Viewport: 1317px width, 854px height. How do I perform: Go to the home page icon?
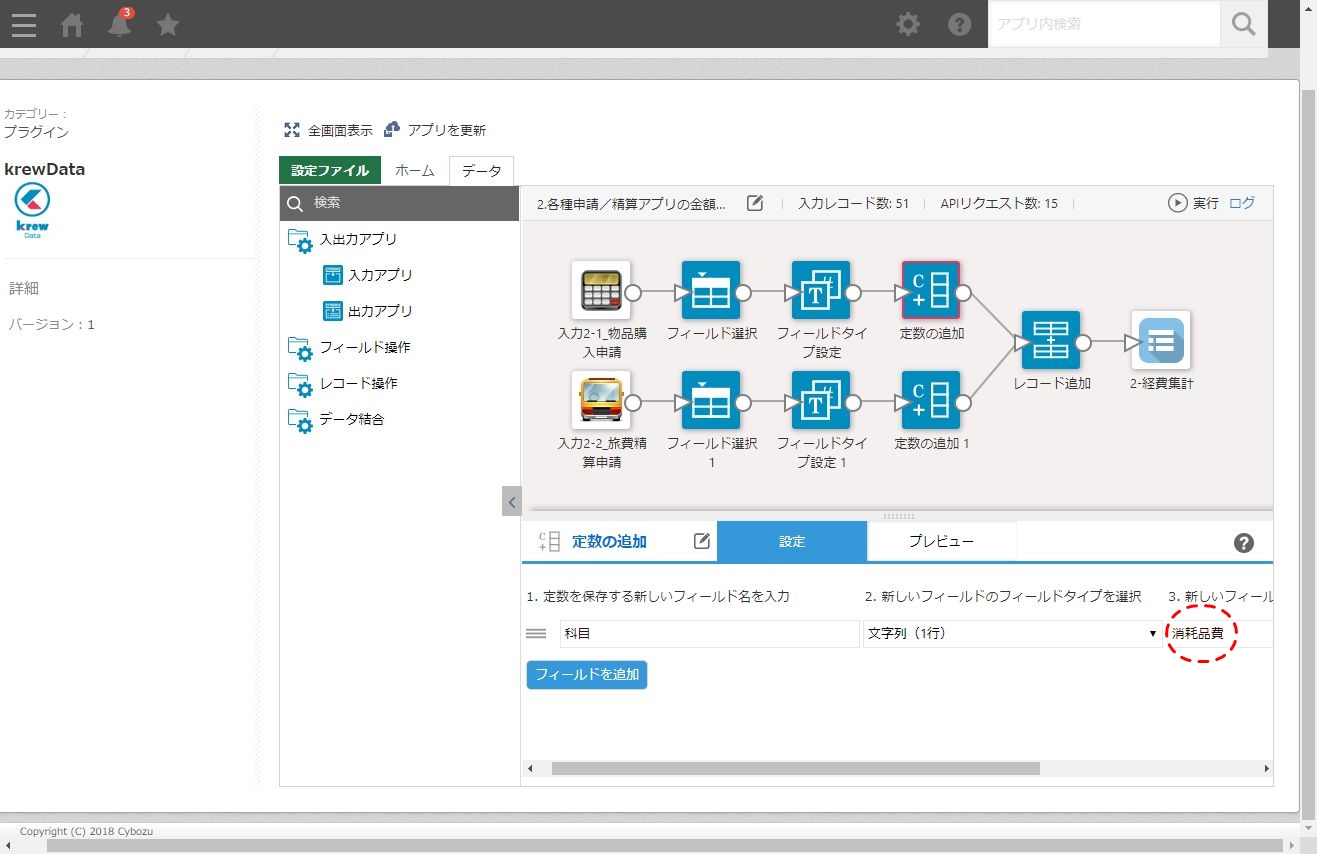[72, 25]
